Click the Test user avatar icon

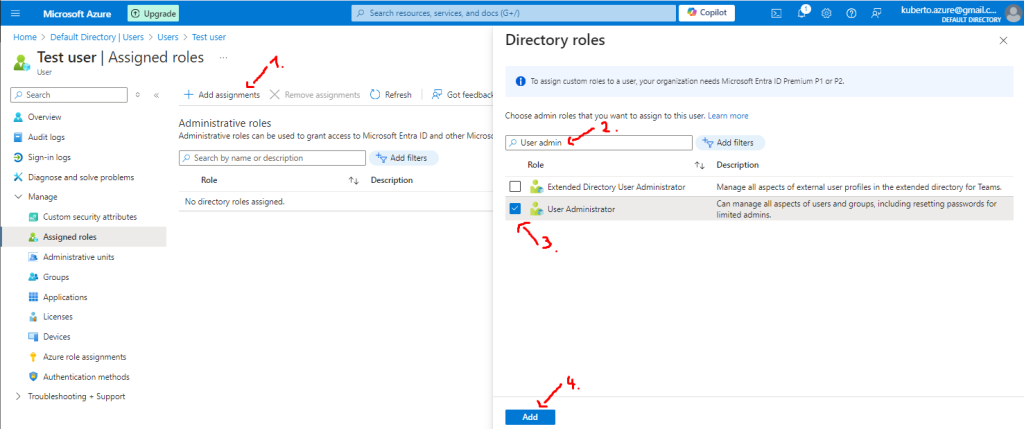pyautogui.click(x=21, y=62)
